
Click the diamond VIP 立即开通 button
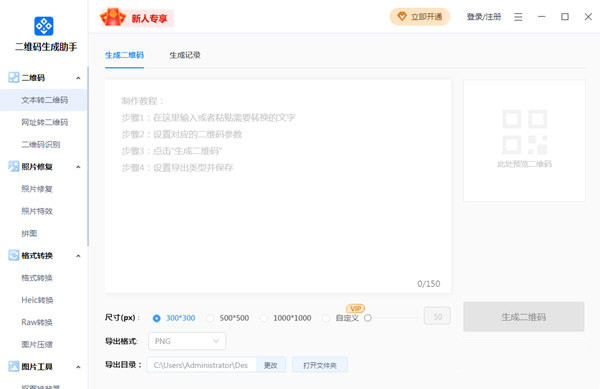point(420,17)
